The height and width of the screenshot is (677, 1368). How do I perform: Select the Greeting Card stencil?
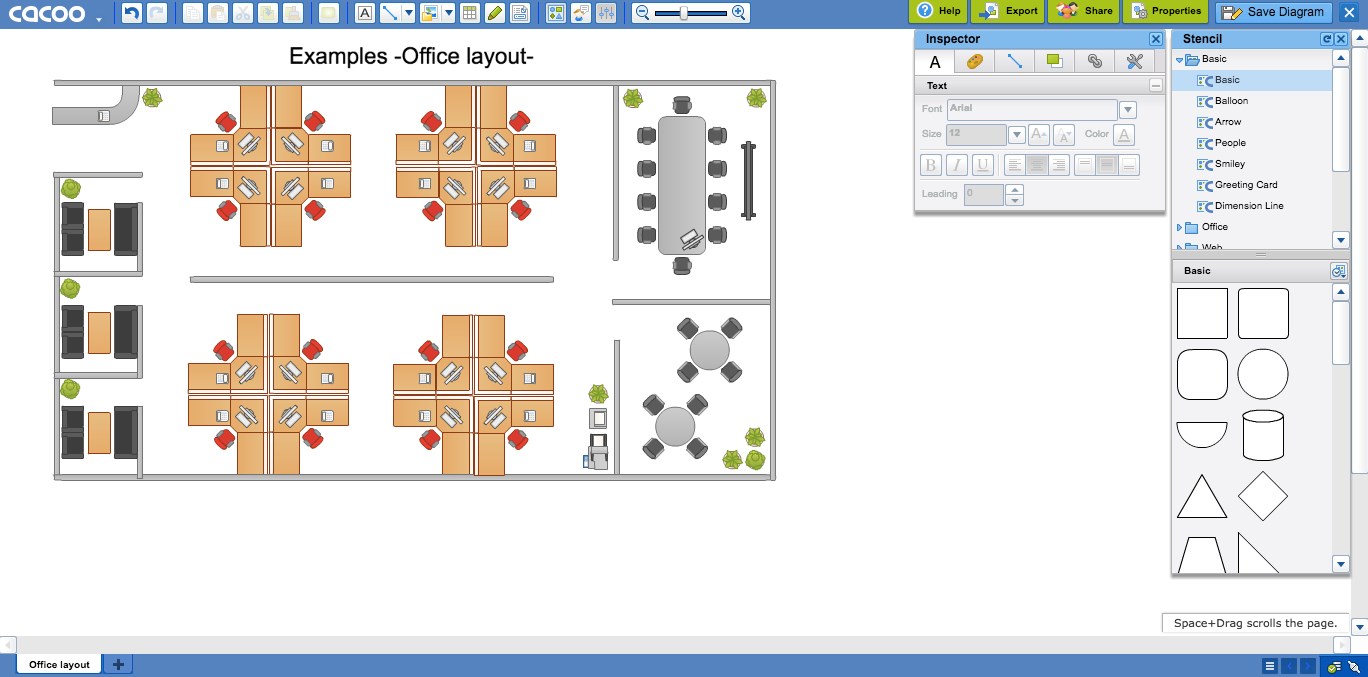(x=1246, y=185)
